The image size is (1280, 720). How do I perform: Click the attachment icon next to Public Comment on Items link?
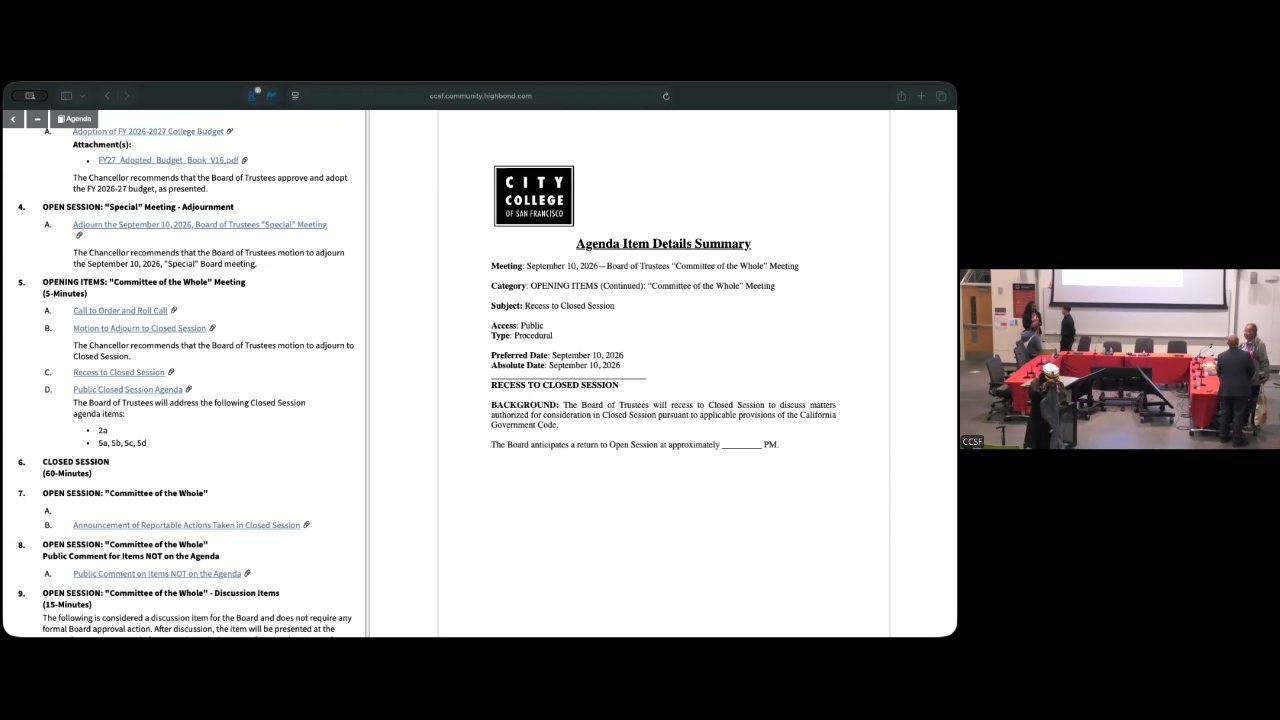[x=247, y=574]
